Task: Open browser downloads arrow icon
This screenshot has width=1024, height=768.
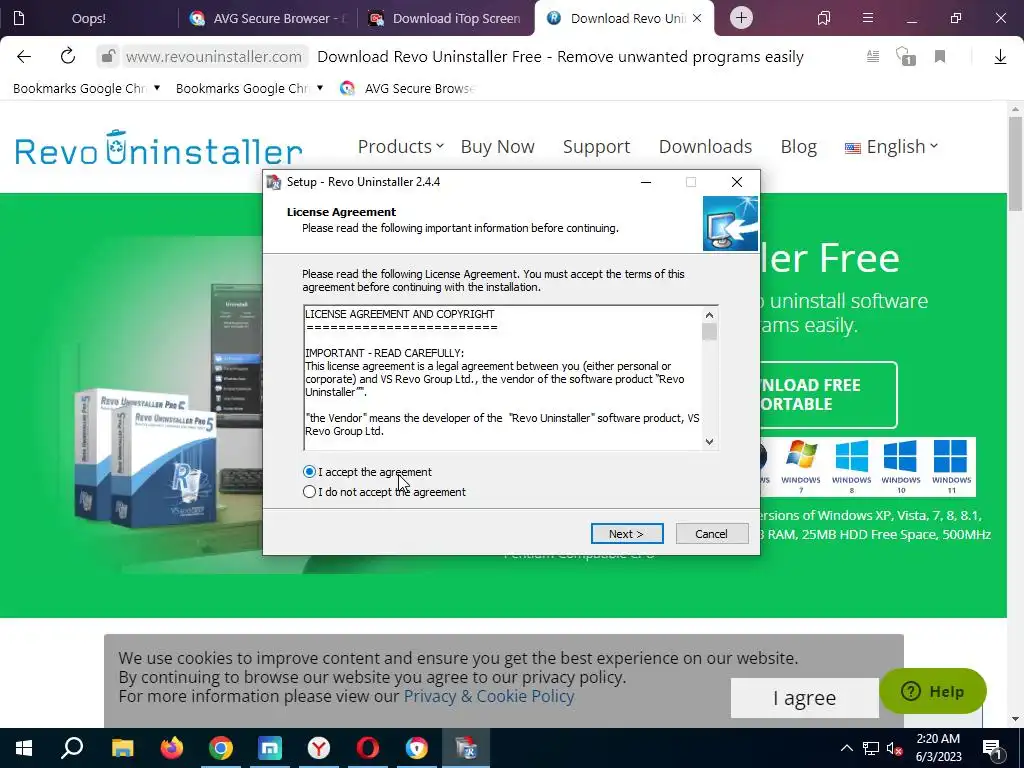Action: point(1000,57)
